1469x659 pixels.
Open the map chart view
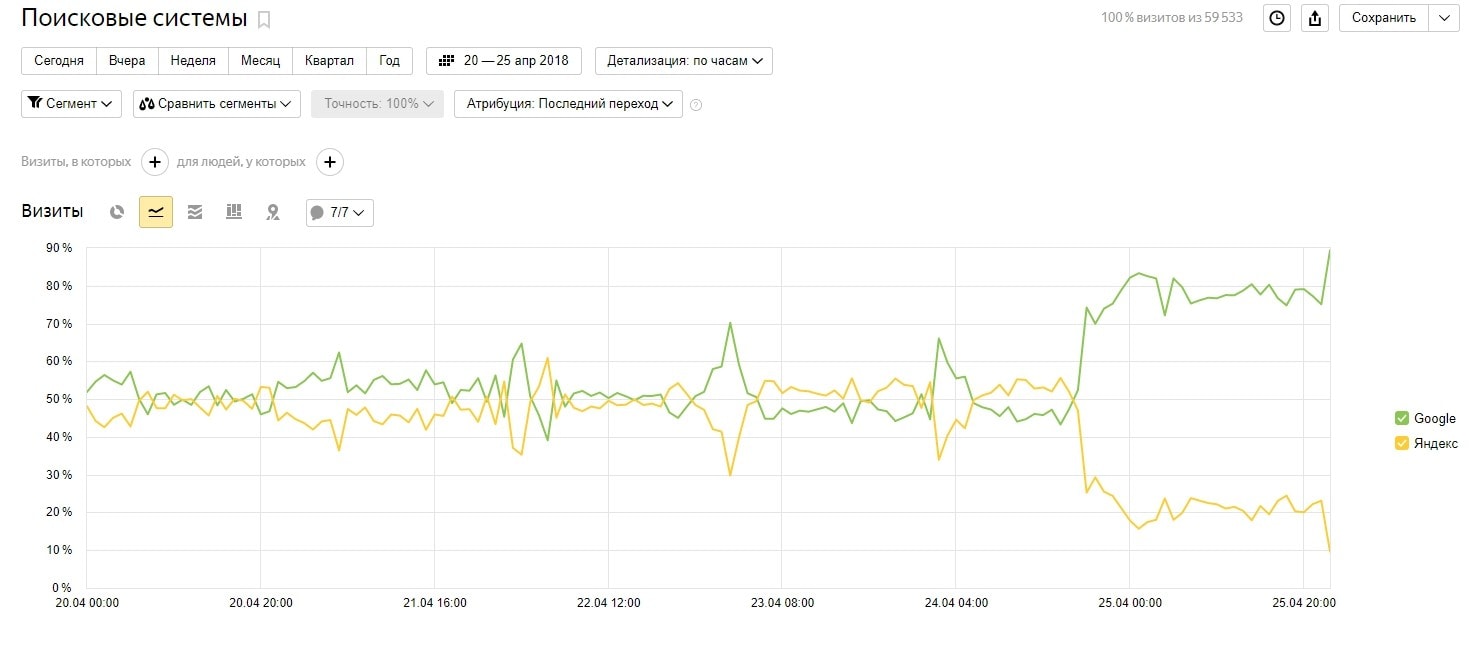[272, 212]
